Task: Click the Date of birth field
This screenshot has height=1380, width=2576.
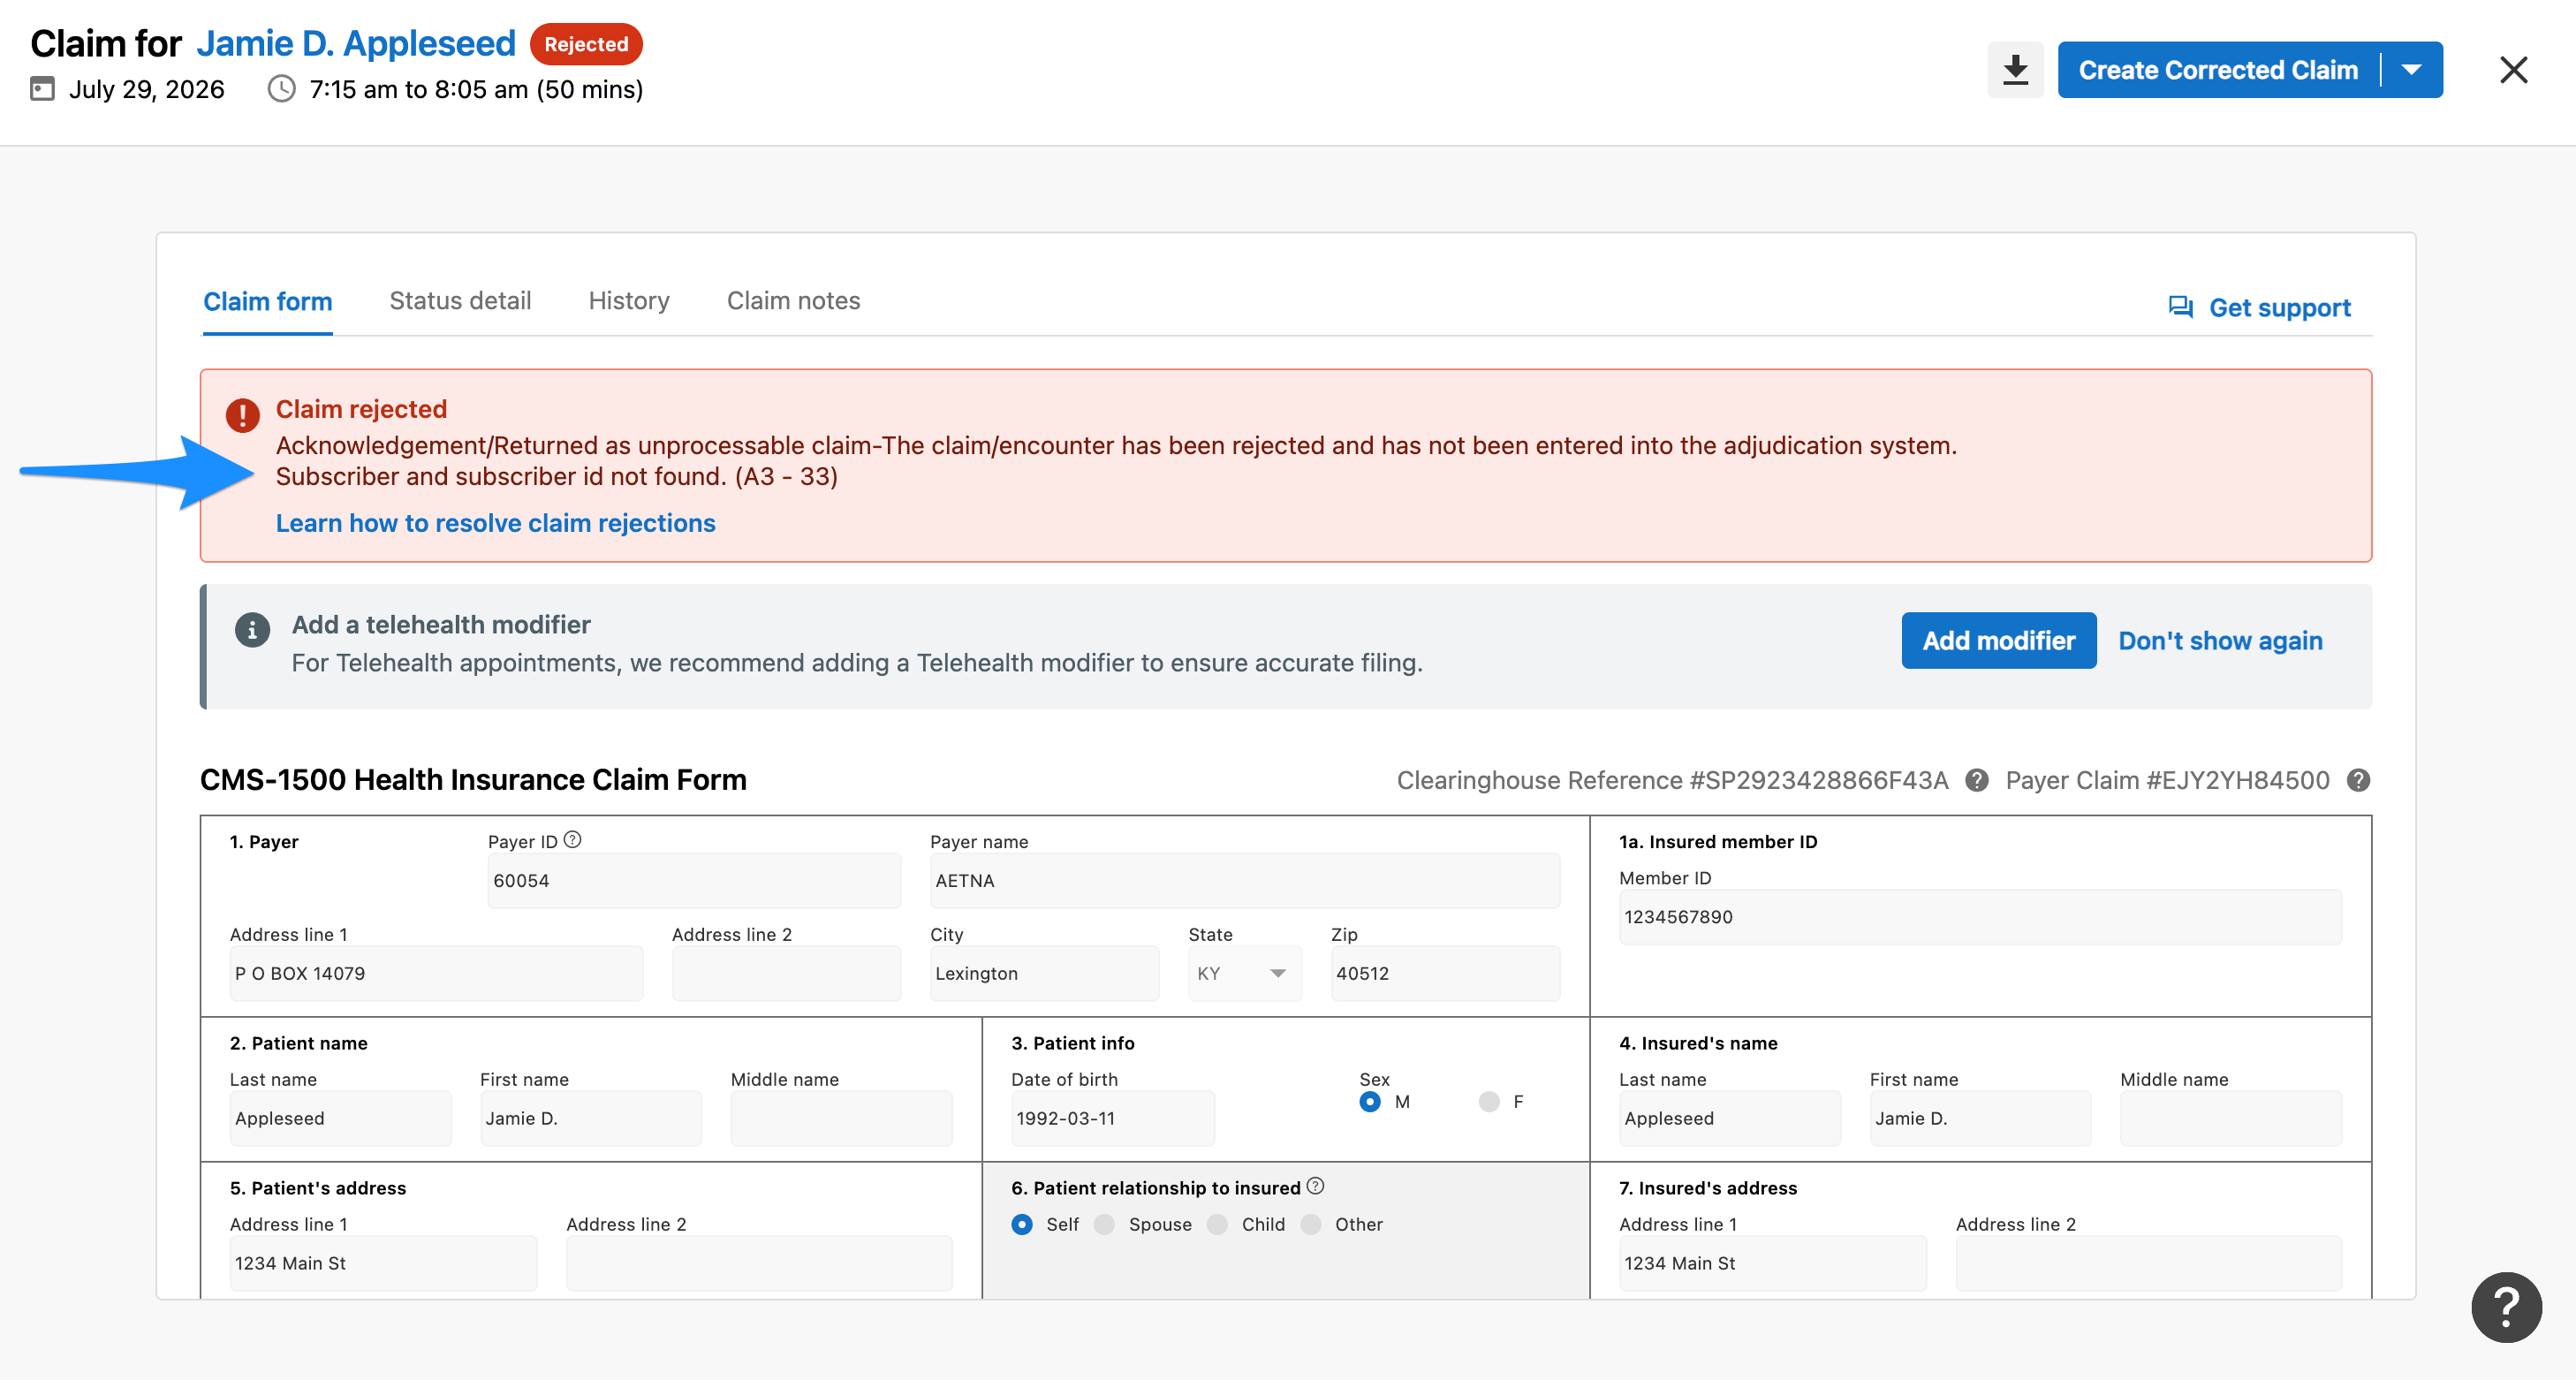Action: click(x=1113, y=1118)
